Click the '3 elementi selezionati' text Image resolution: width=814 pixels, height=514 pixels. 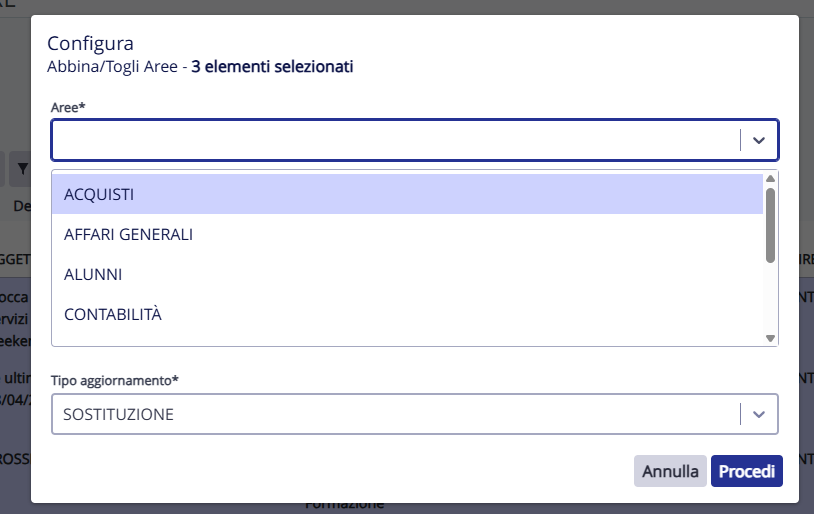tap(273, 66)
